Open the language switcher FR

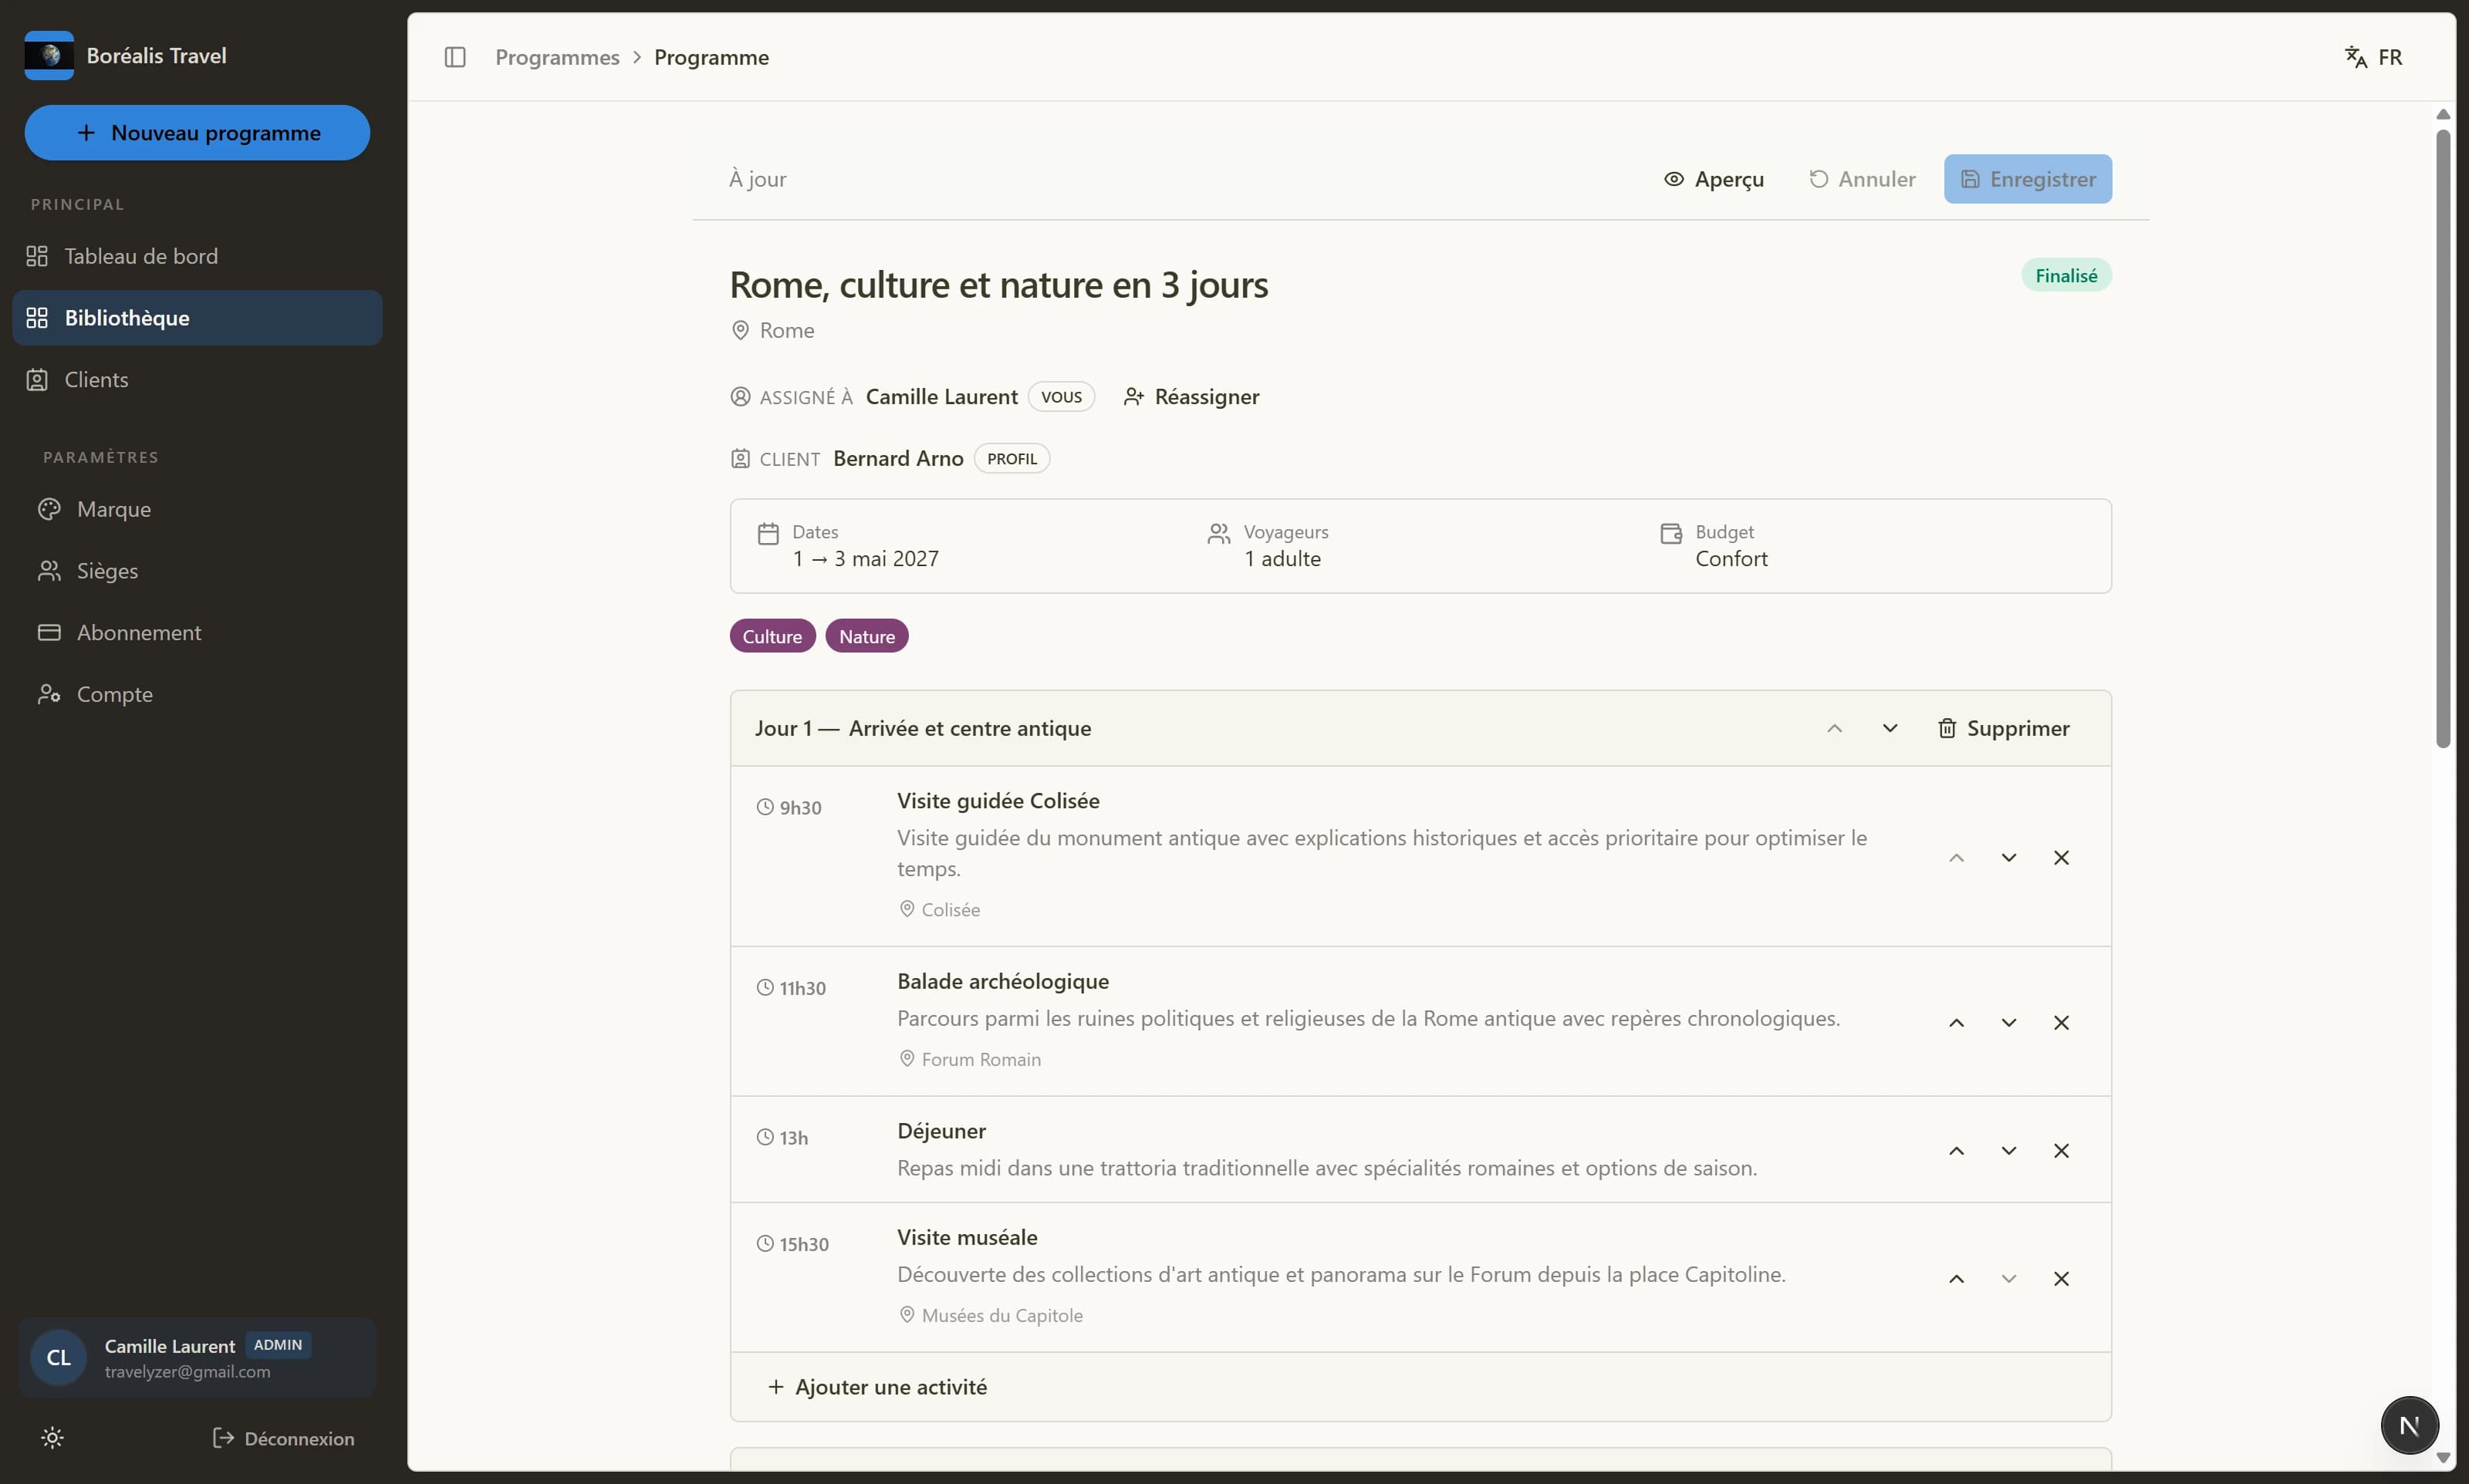pos(2373,57)
